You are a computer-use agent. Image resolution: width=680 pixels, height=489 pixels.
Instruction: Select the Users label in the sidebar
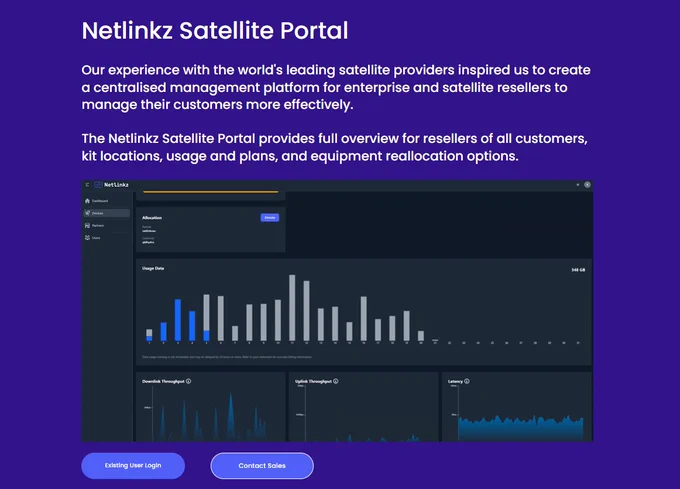(96, 238)
